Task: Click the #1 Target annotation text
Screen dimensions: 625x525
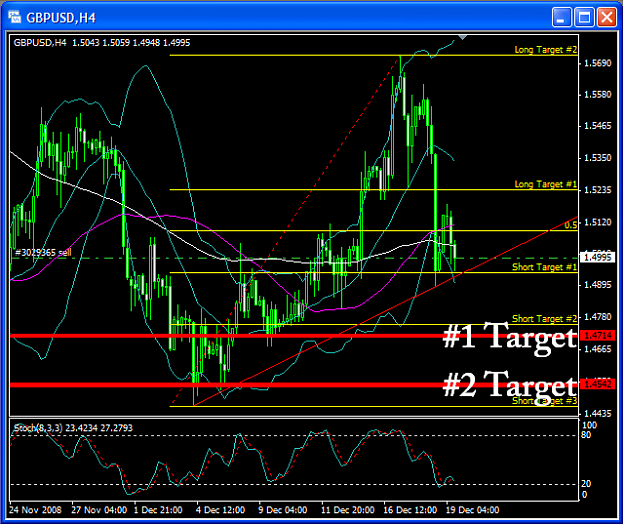Action: (x=510, y=338)
